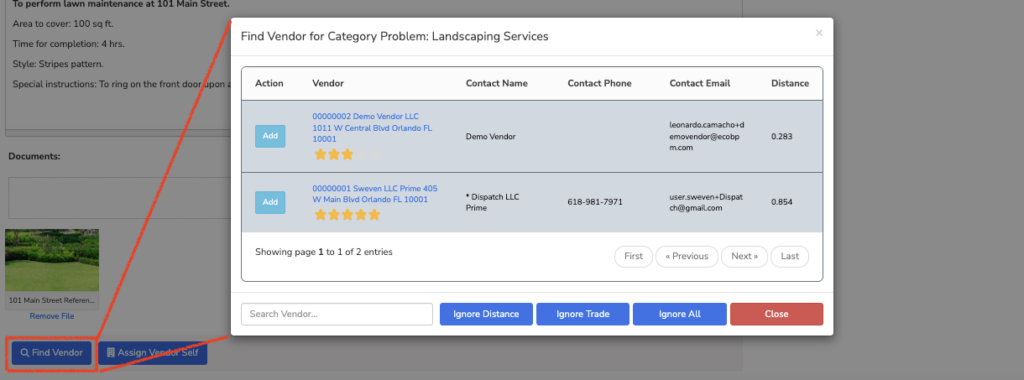Click the contact name Demo Vendor
This screenshot has height=380, width=1024.
(x=490, y=136)
